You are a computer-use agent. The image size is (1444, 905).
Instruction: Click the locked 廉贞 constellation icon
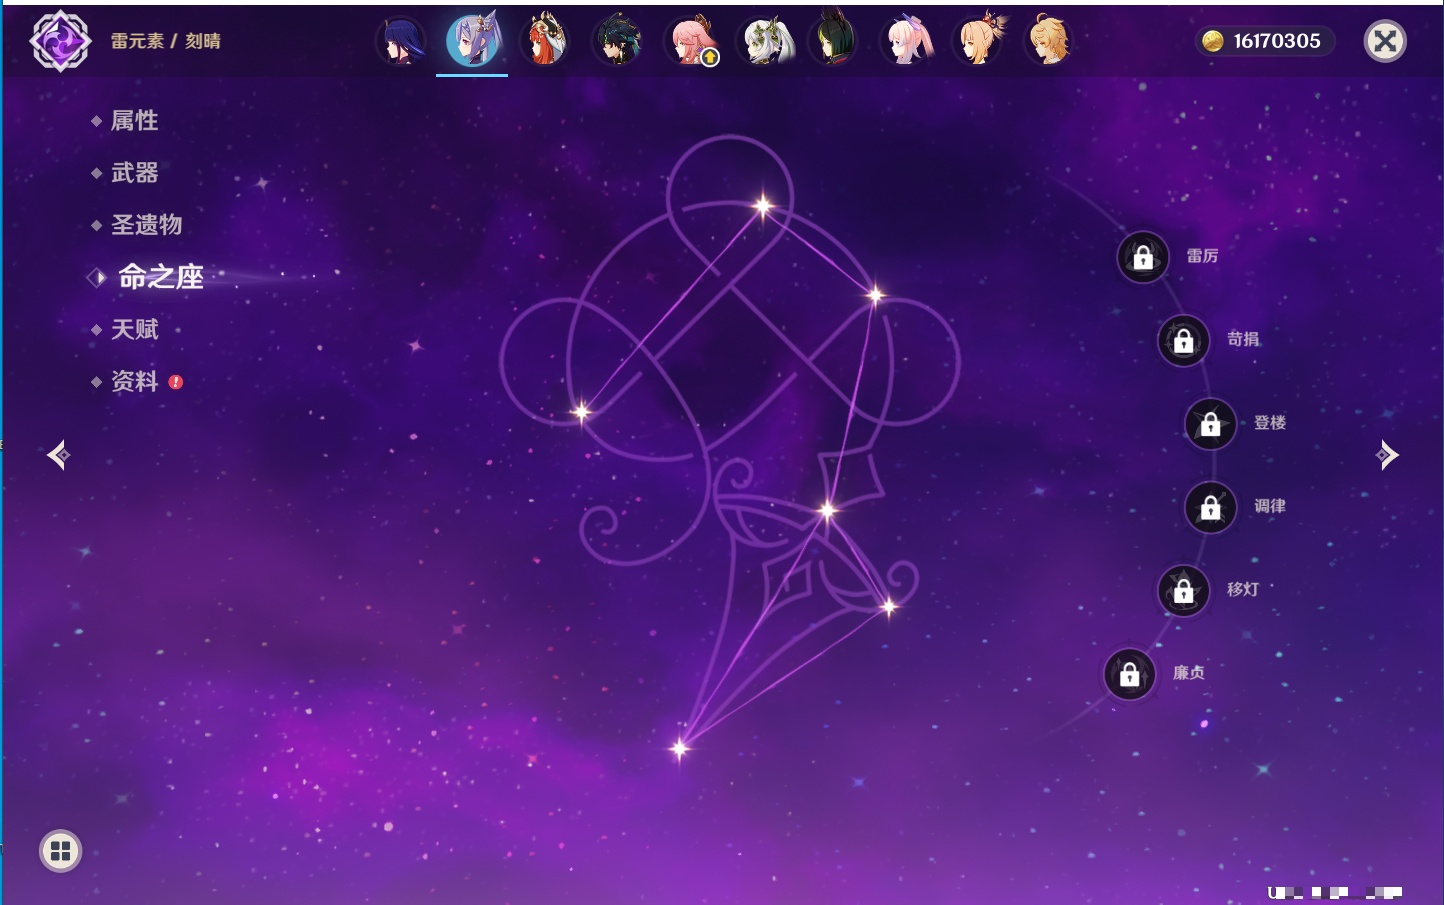pos(1130,674)
